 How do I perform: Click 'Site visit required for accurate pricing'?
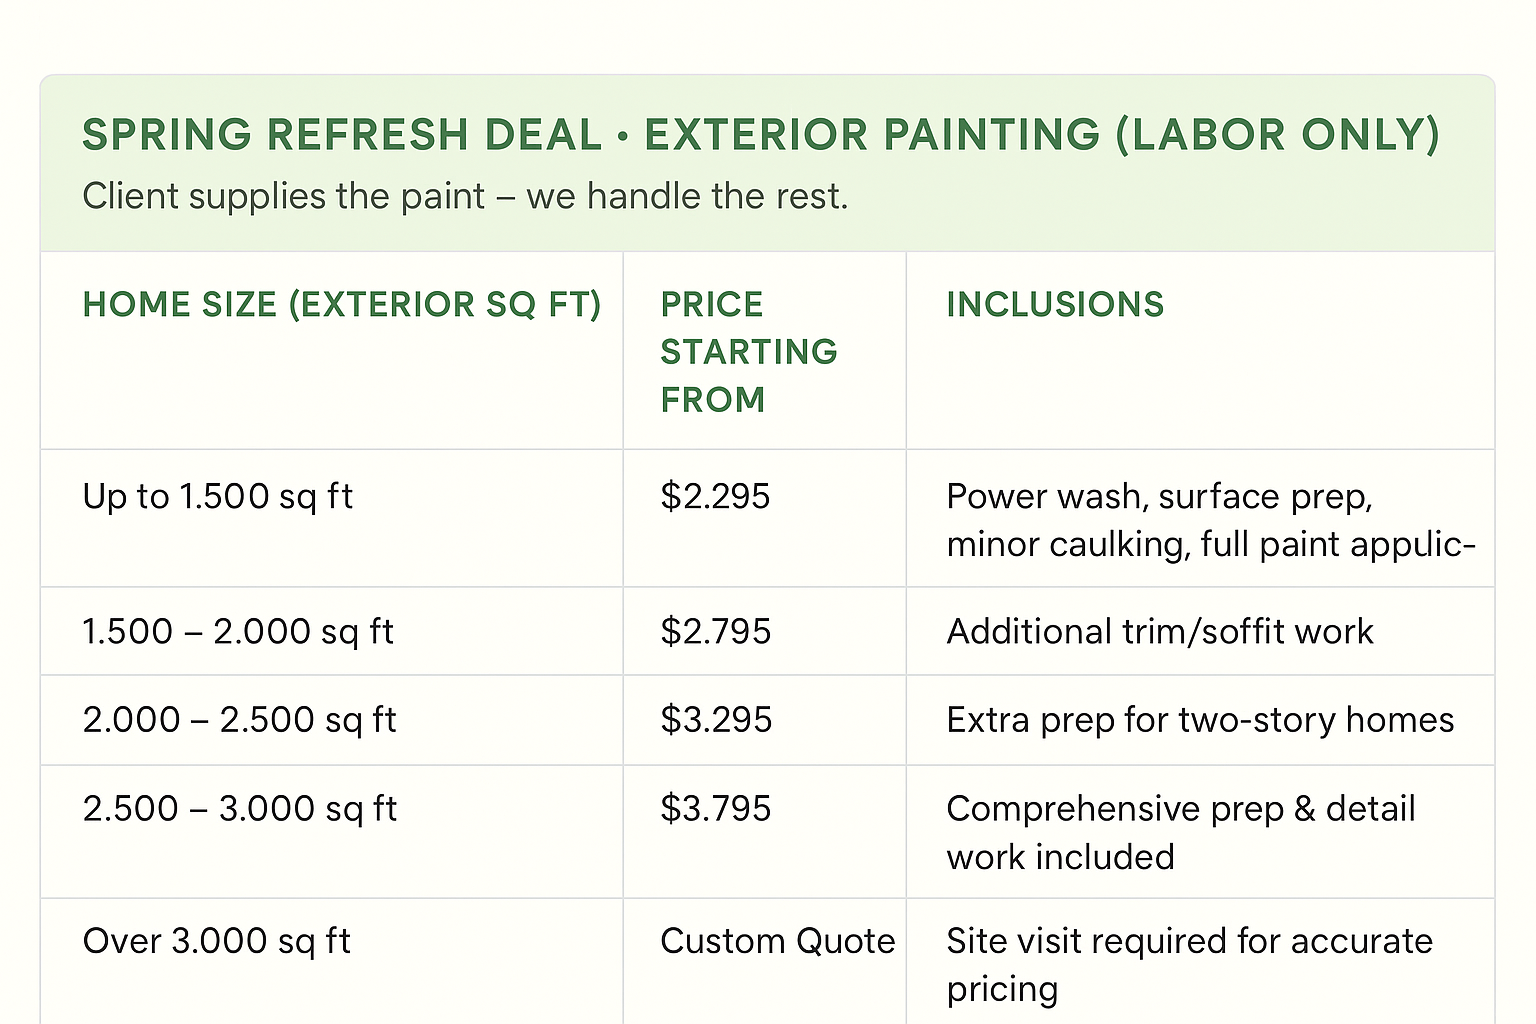(x=1190, y=965)
